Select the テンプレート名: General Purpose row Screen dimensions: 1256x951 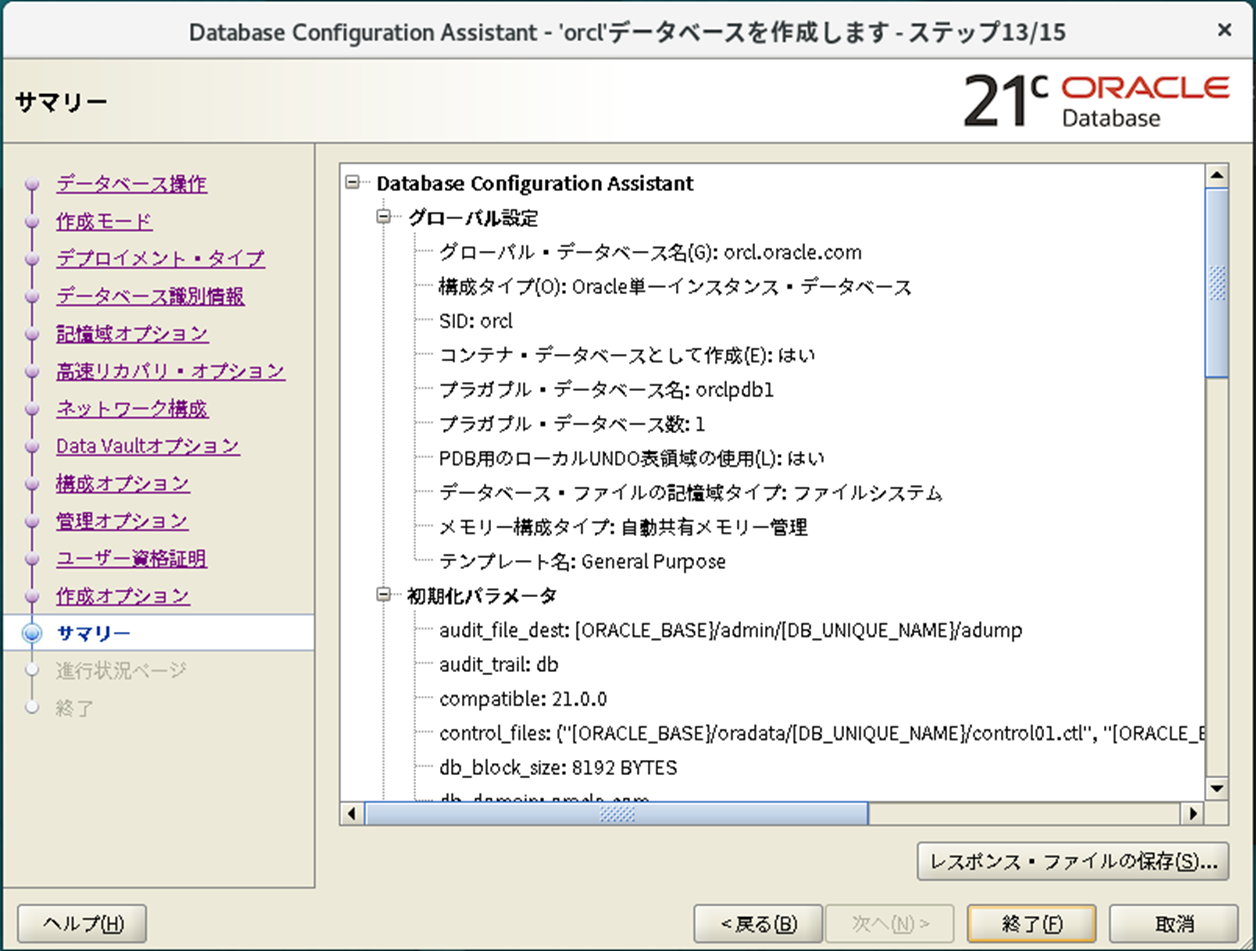coord(582,561)
